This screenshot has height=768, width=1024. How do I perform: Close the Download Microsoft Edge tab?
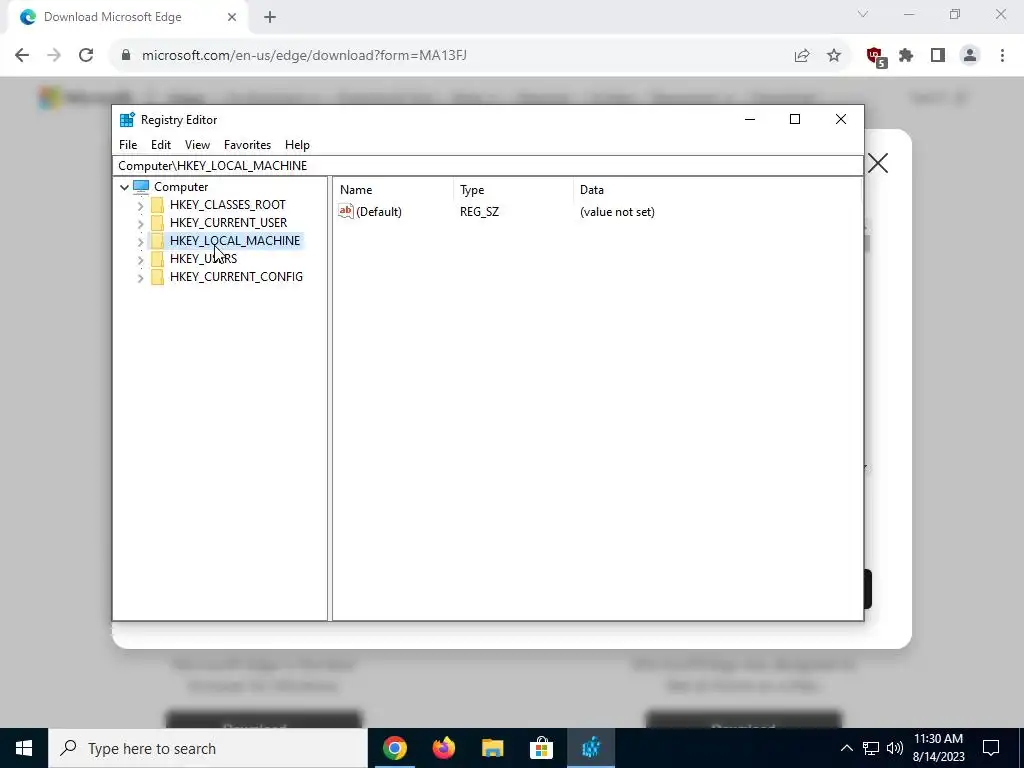pyautogui.click(x=232, y=17)
